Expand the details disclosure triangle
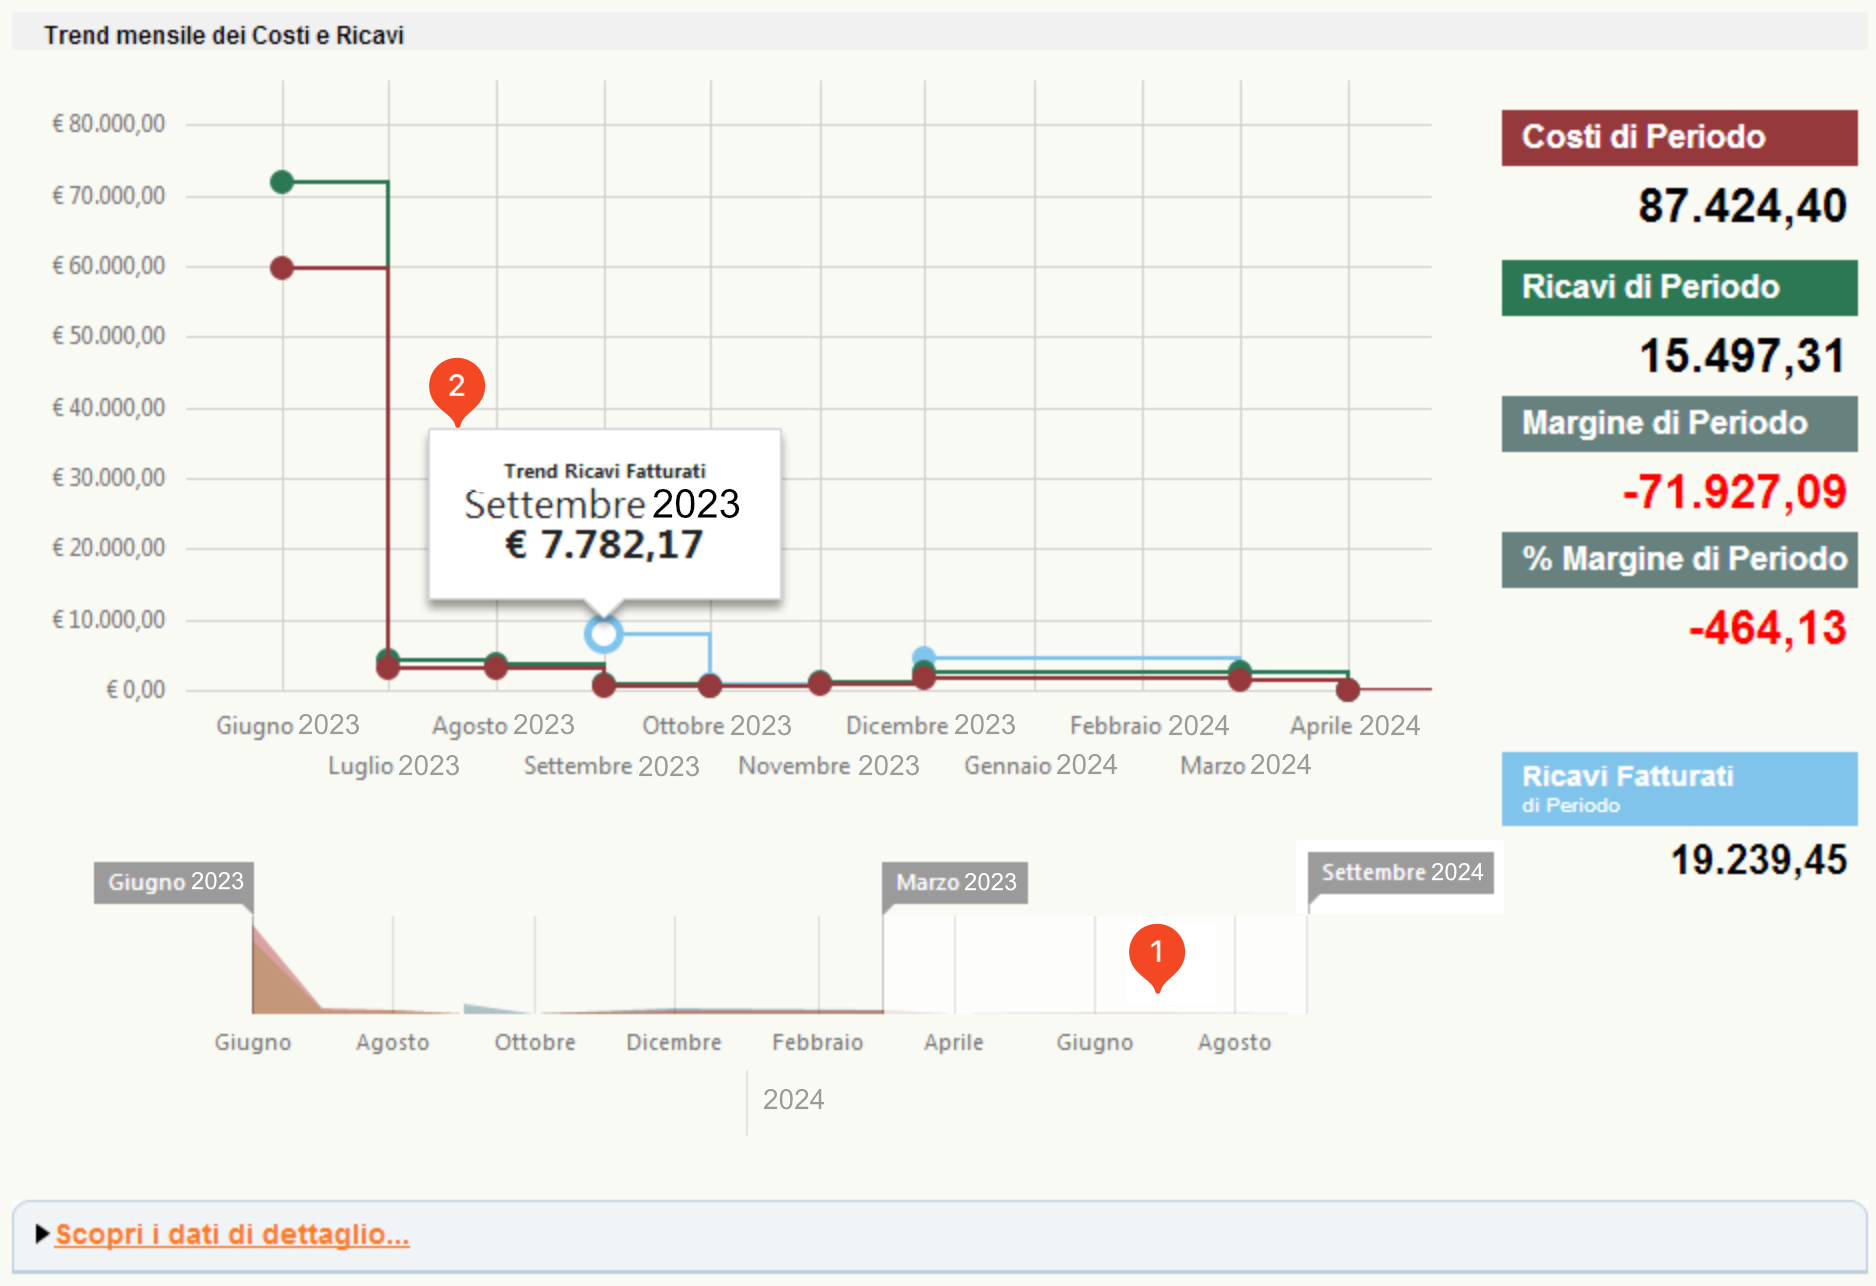 pyautogui.click(x=42, y=1234)
